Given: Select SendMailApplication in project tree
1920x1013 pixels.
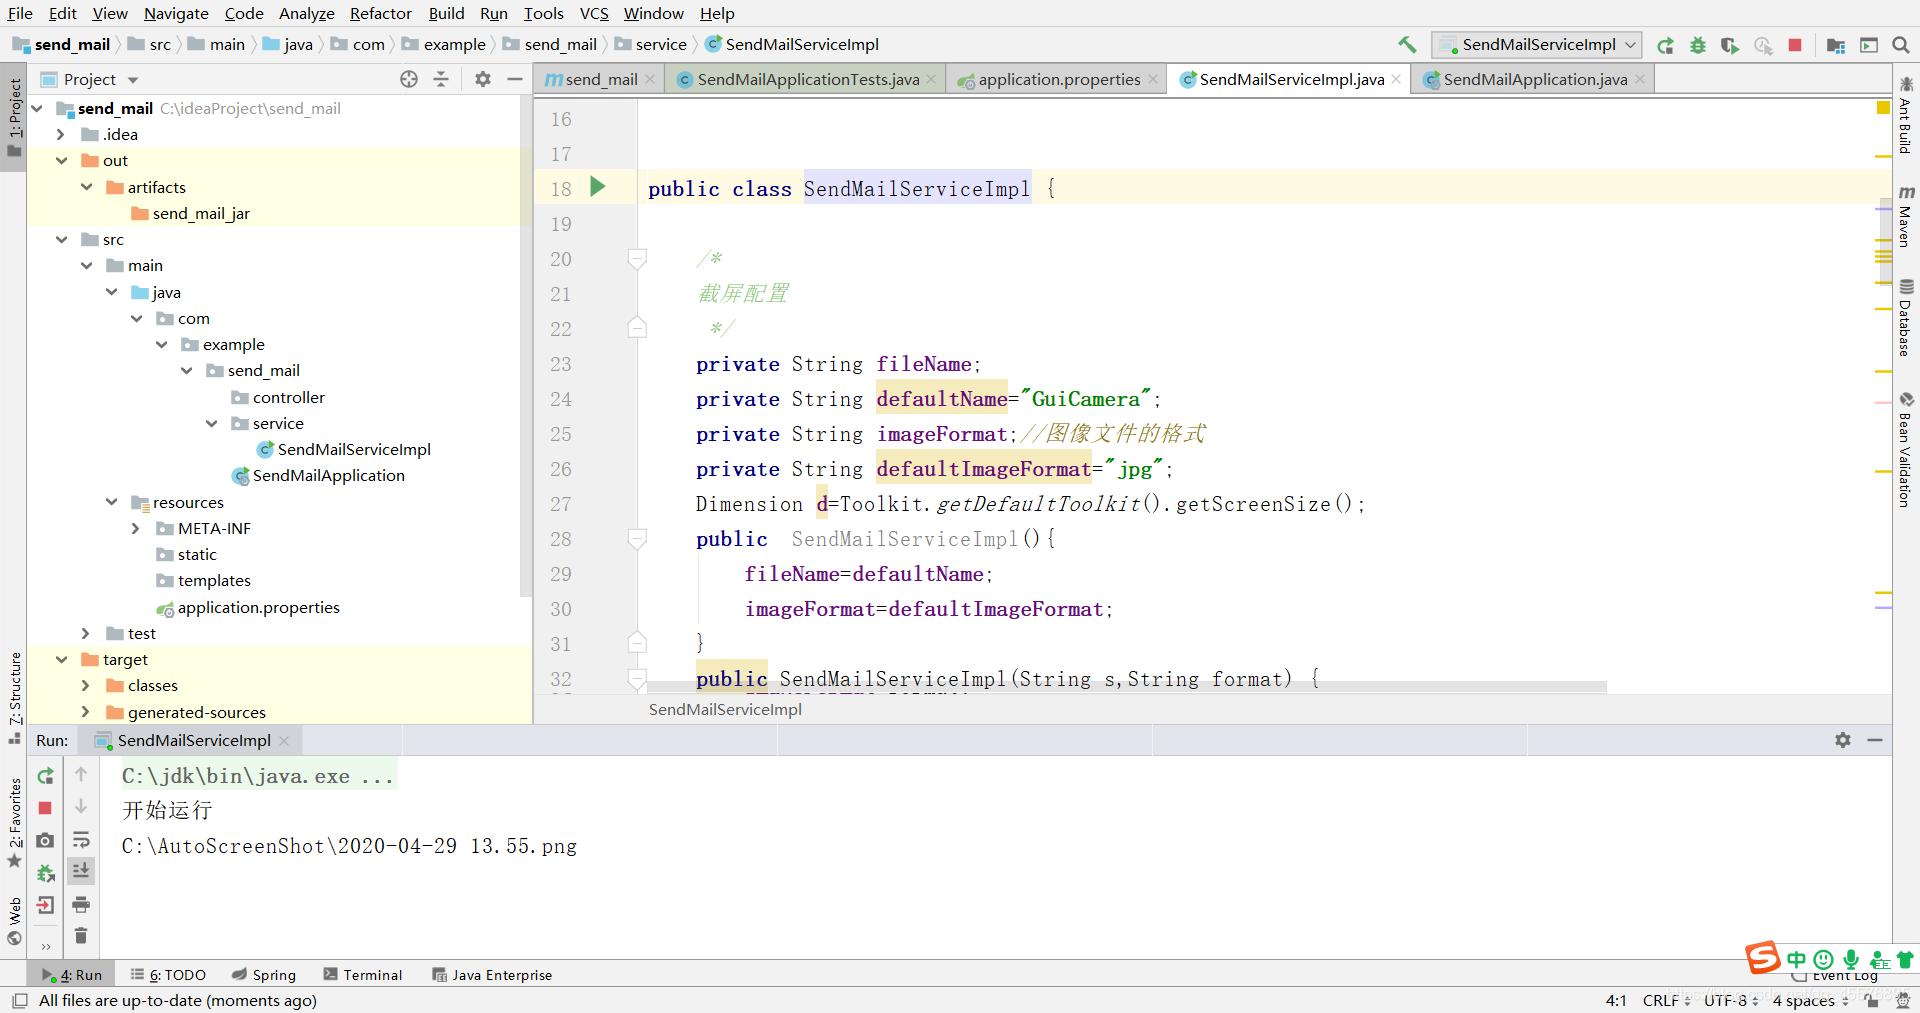Looking at the screenshot, I should (328, 476).
